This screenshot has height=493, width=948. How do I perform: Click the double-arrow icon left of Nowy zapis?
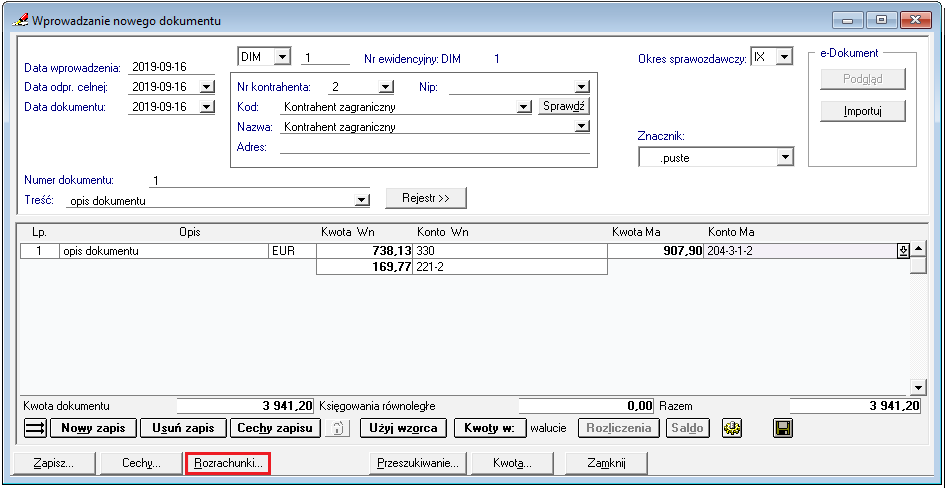(x=35, y=428)
